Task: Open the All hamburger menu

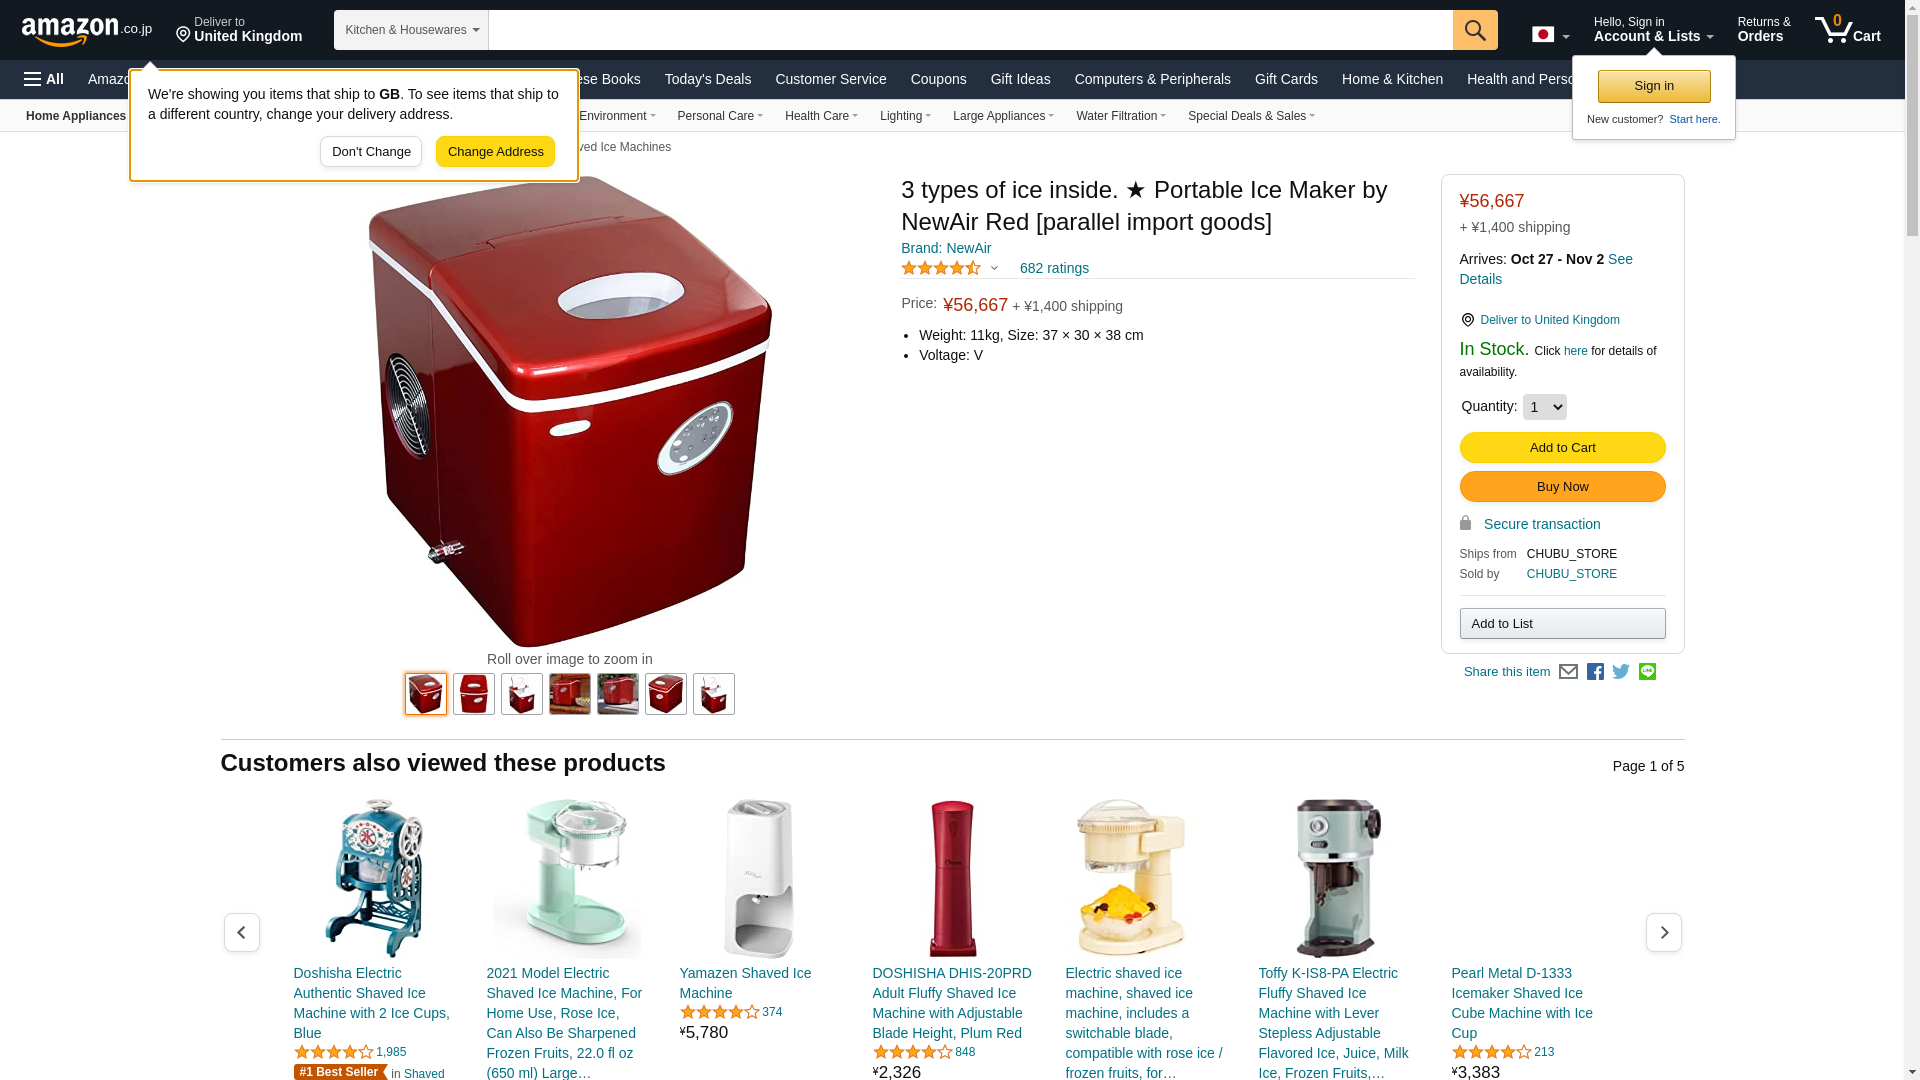Action: (44, 79)
